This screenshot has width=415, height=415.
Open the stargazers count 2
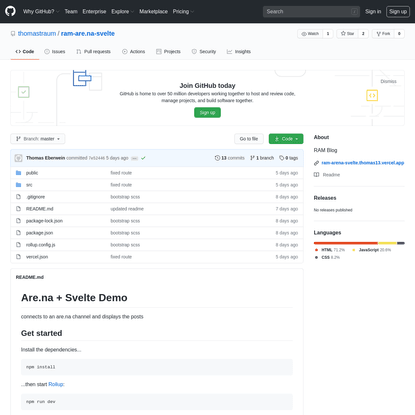(363, 34)
